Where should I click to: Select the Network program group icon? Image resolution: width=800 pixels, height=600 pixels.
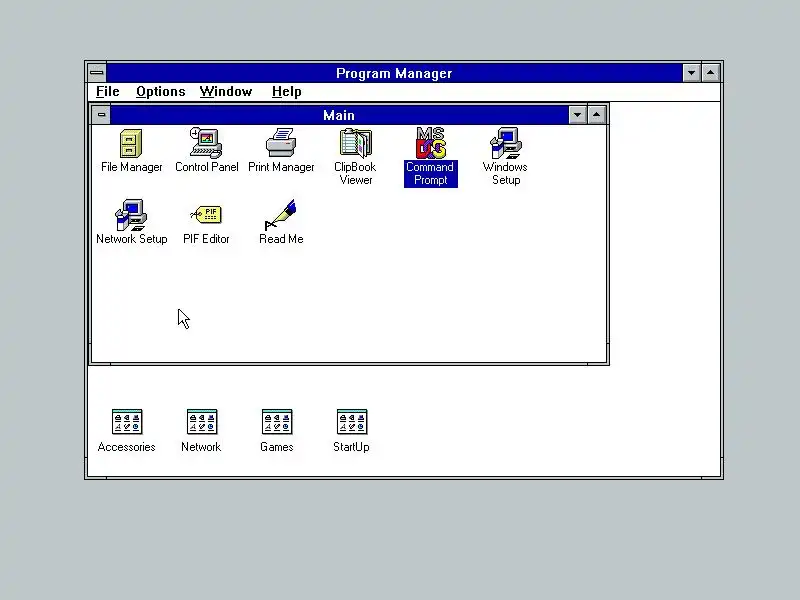pos(202,422)
